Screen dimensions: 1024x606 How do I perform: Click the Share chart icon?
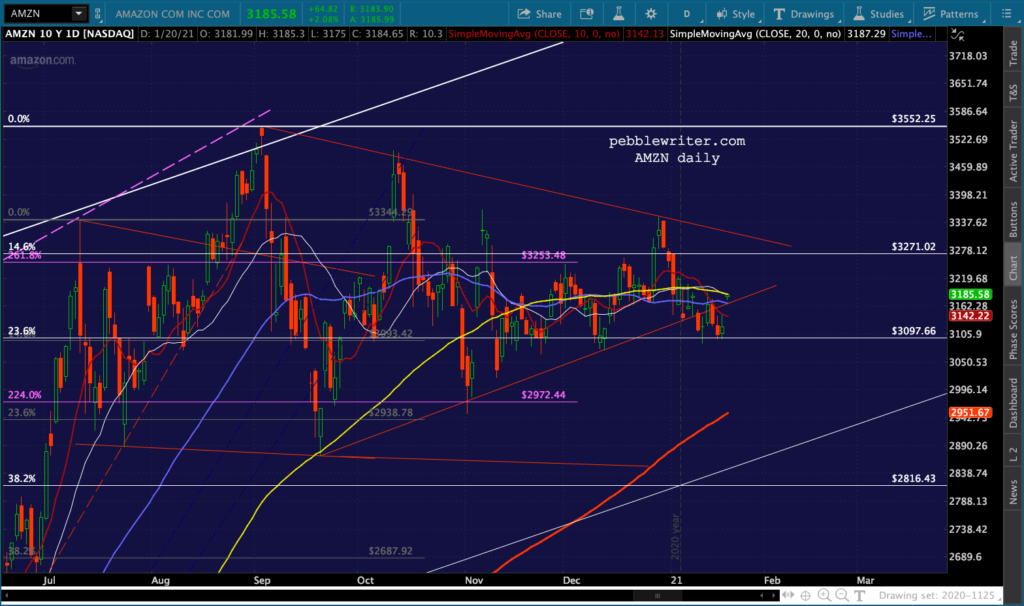tap(539, 14)
